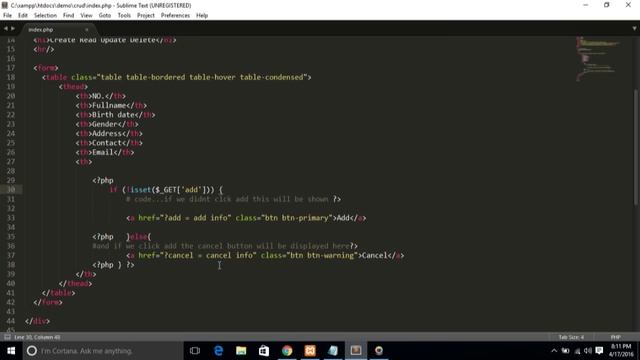The height and width of the screenshot is (360, 640).
Task: Open Windows Store from taskbar
Action: 264,351
